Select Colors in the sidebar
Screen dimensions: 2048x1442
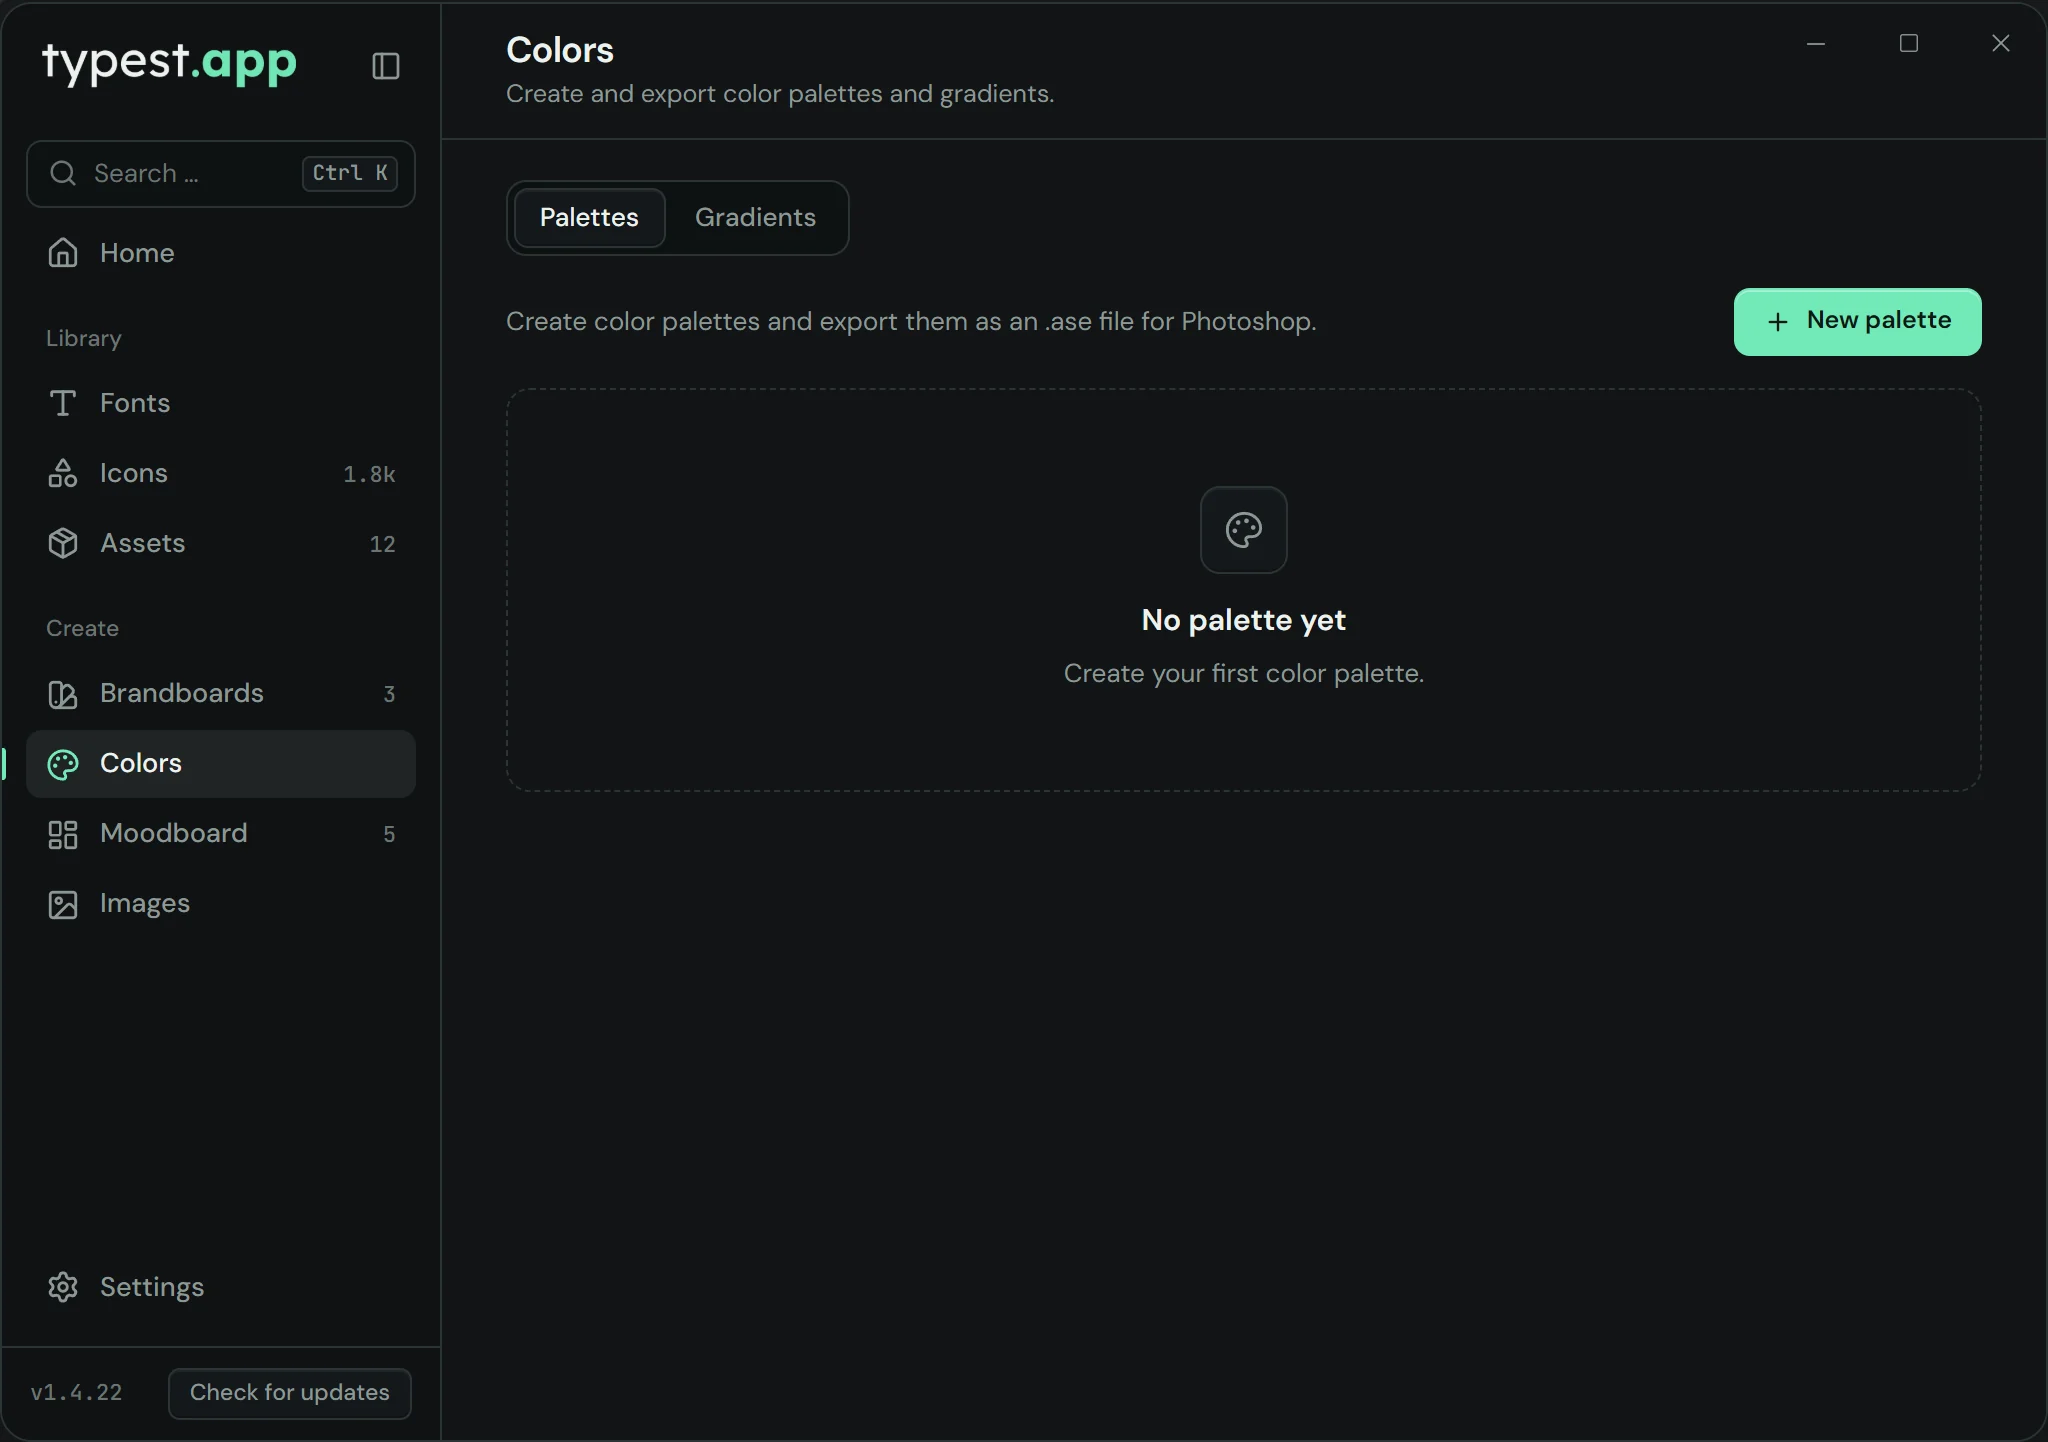point(221,764)
